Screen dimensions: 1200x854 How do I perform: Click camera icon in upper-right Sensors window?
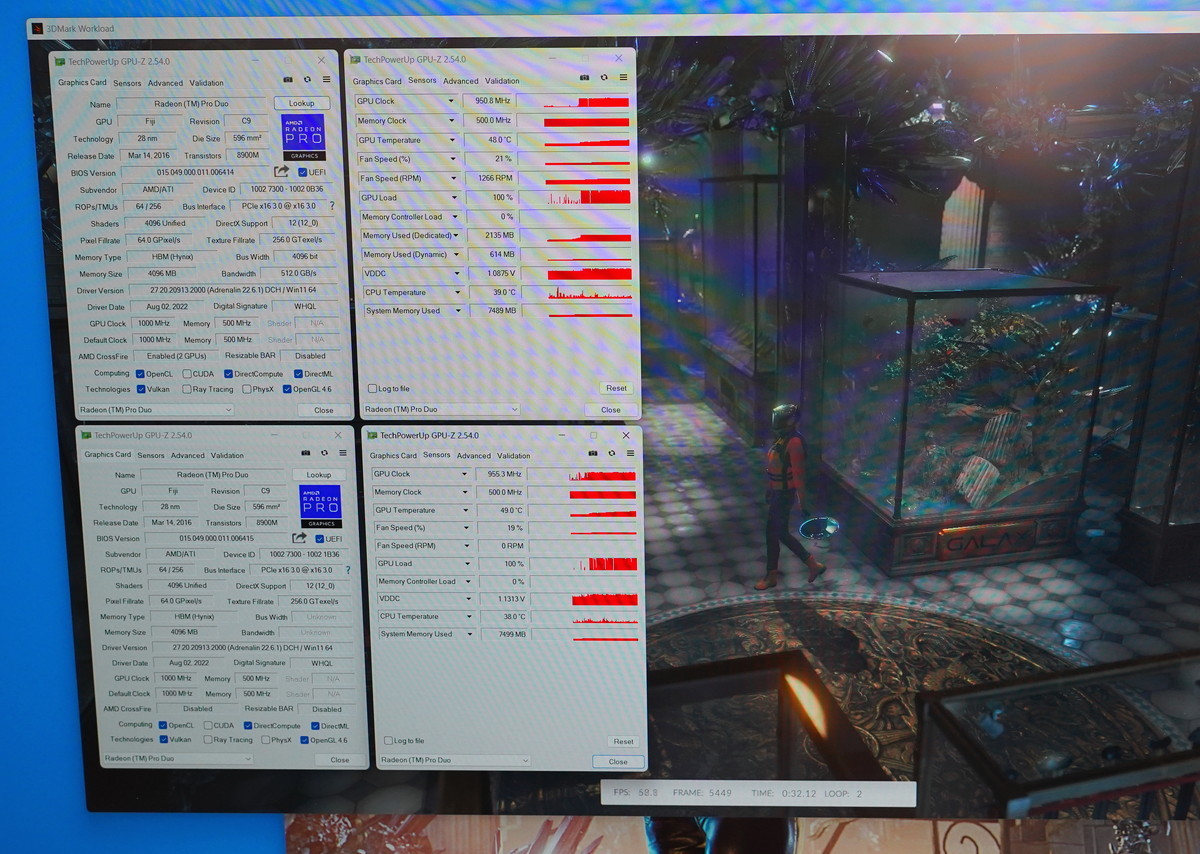click(x=584, y=77)
